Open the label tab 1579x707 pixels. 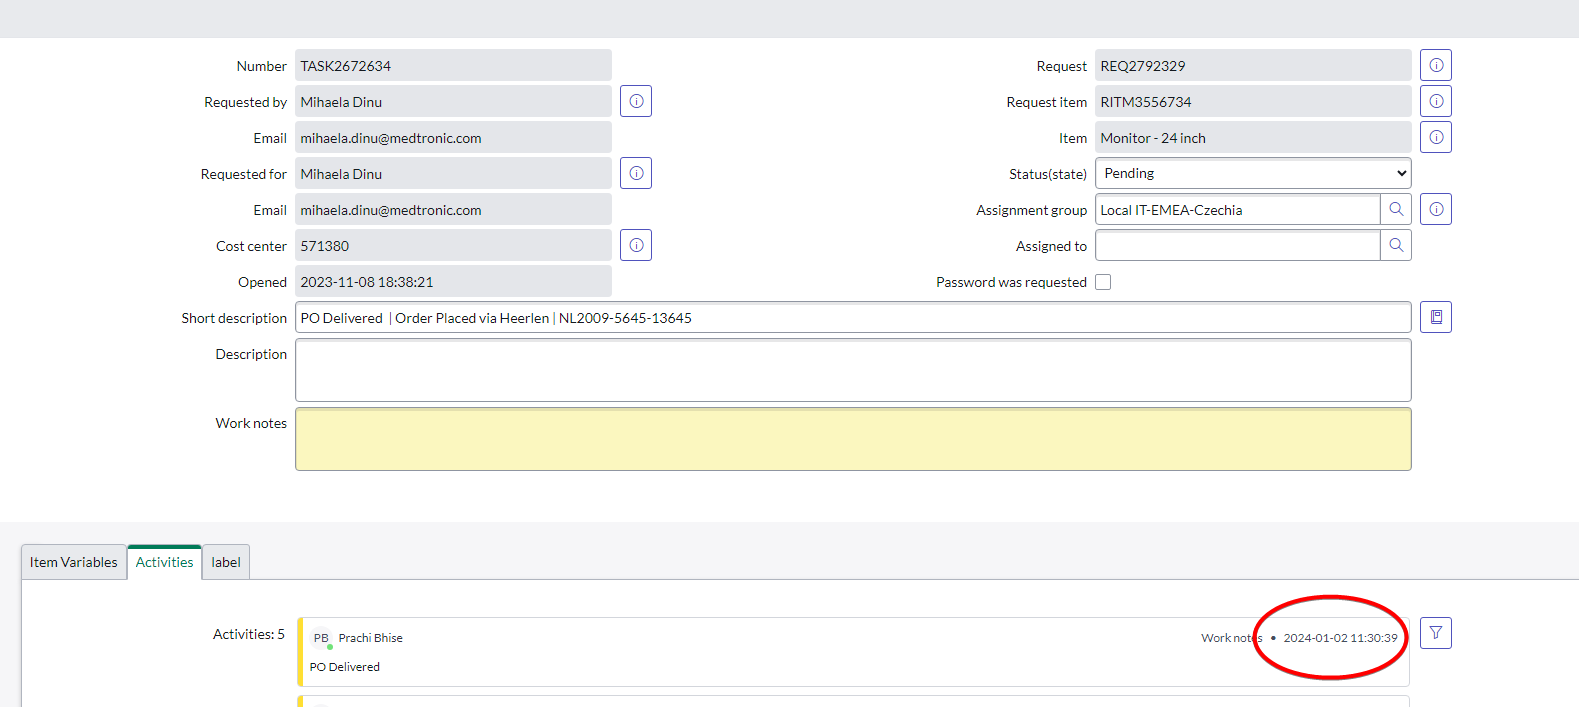click(x=226, y=562)
